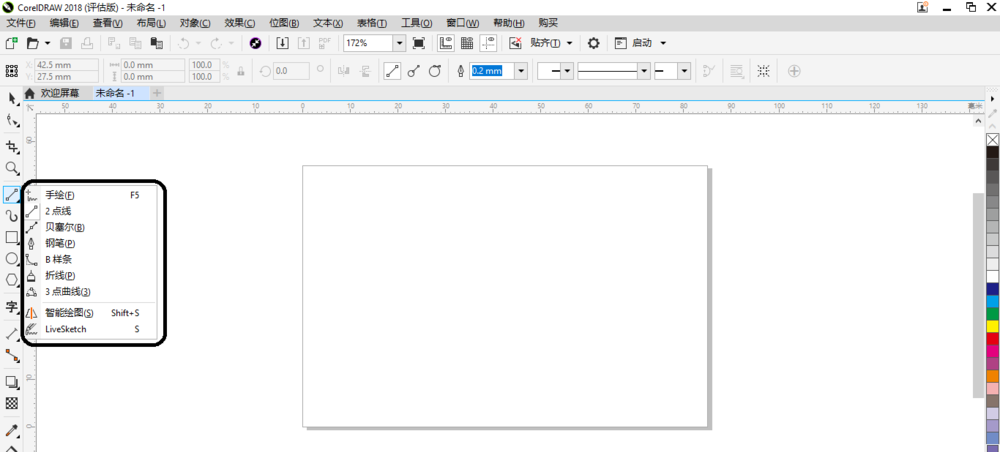Select the Zoom magnifier tool
Viewport: 1000px width, 452px height.
(12, 168)
